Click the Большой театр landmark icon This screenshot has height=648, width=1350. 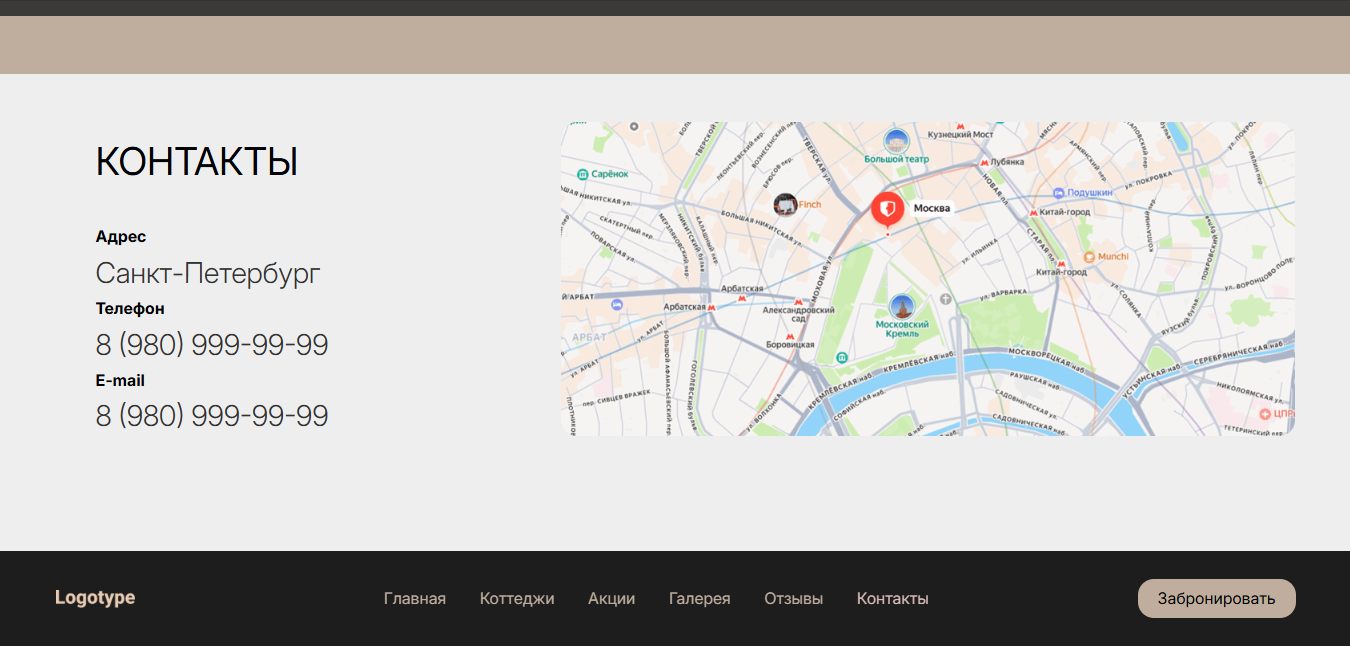click(x=897, y=141)
